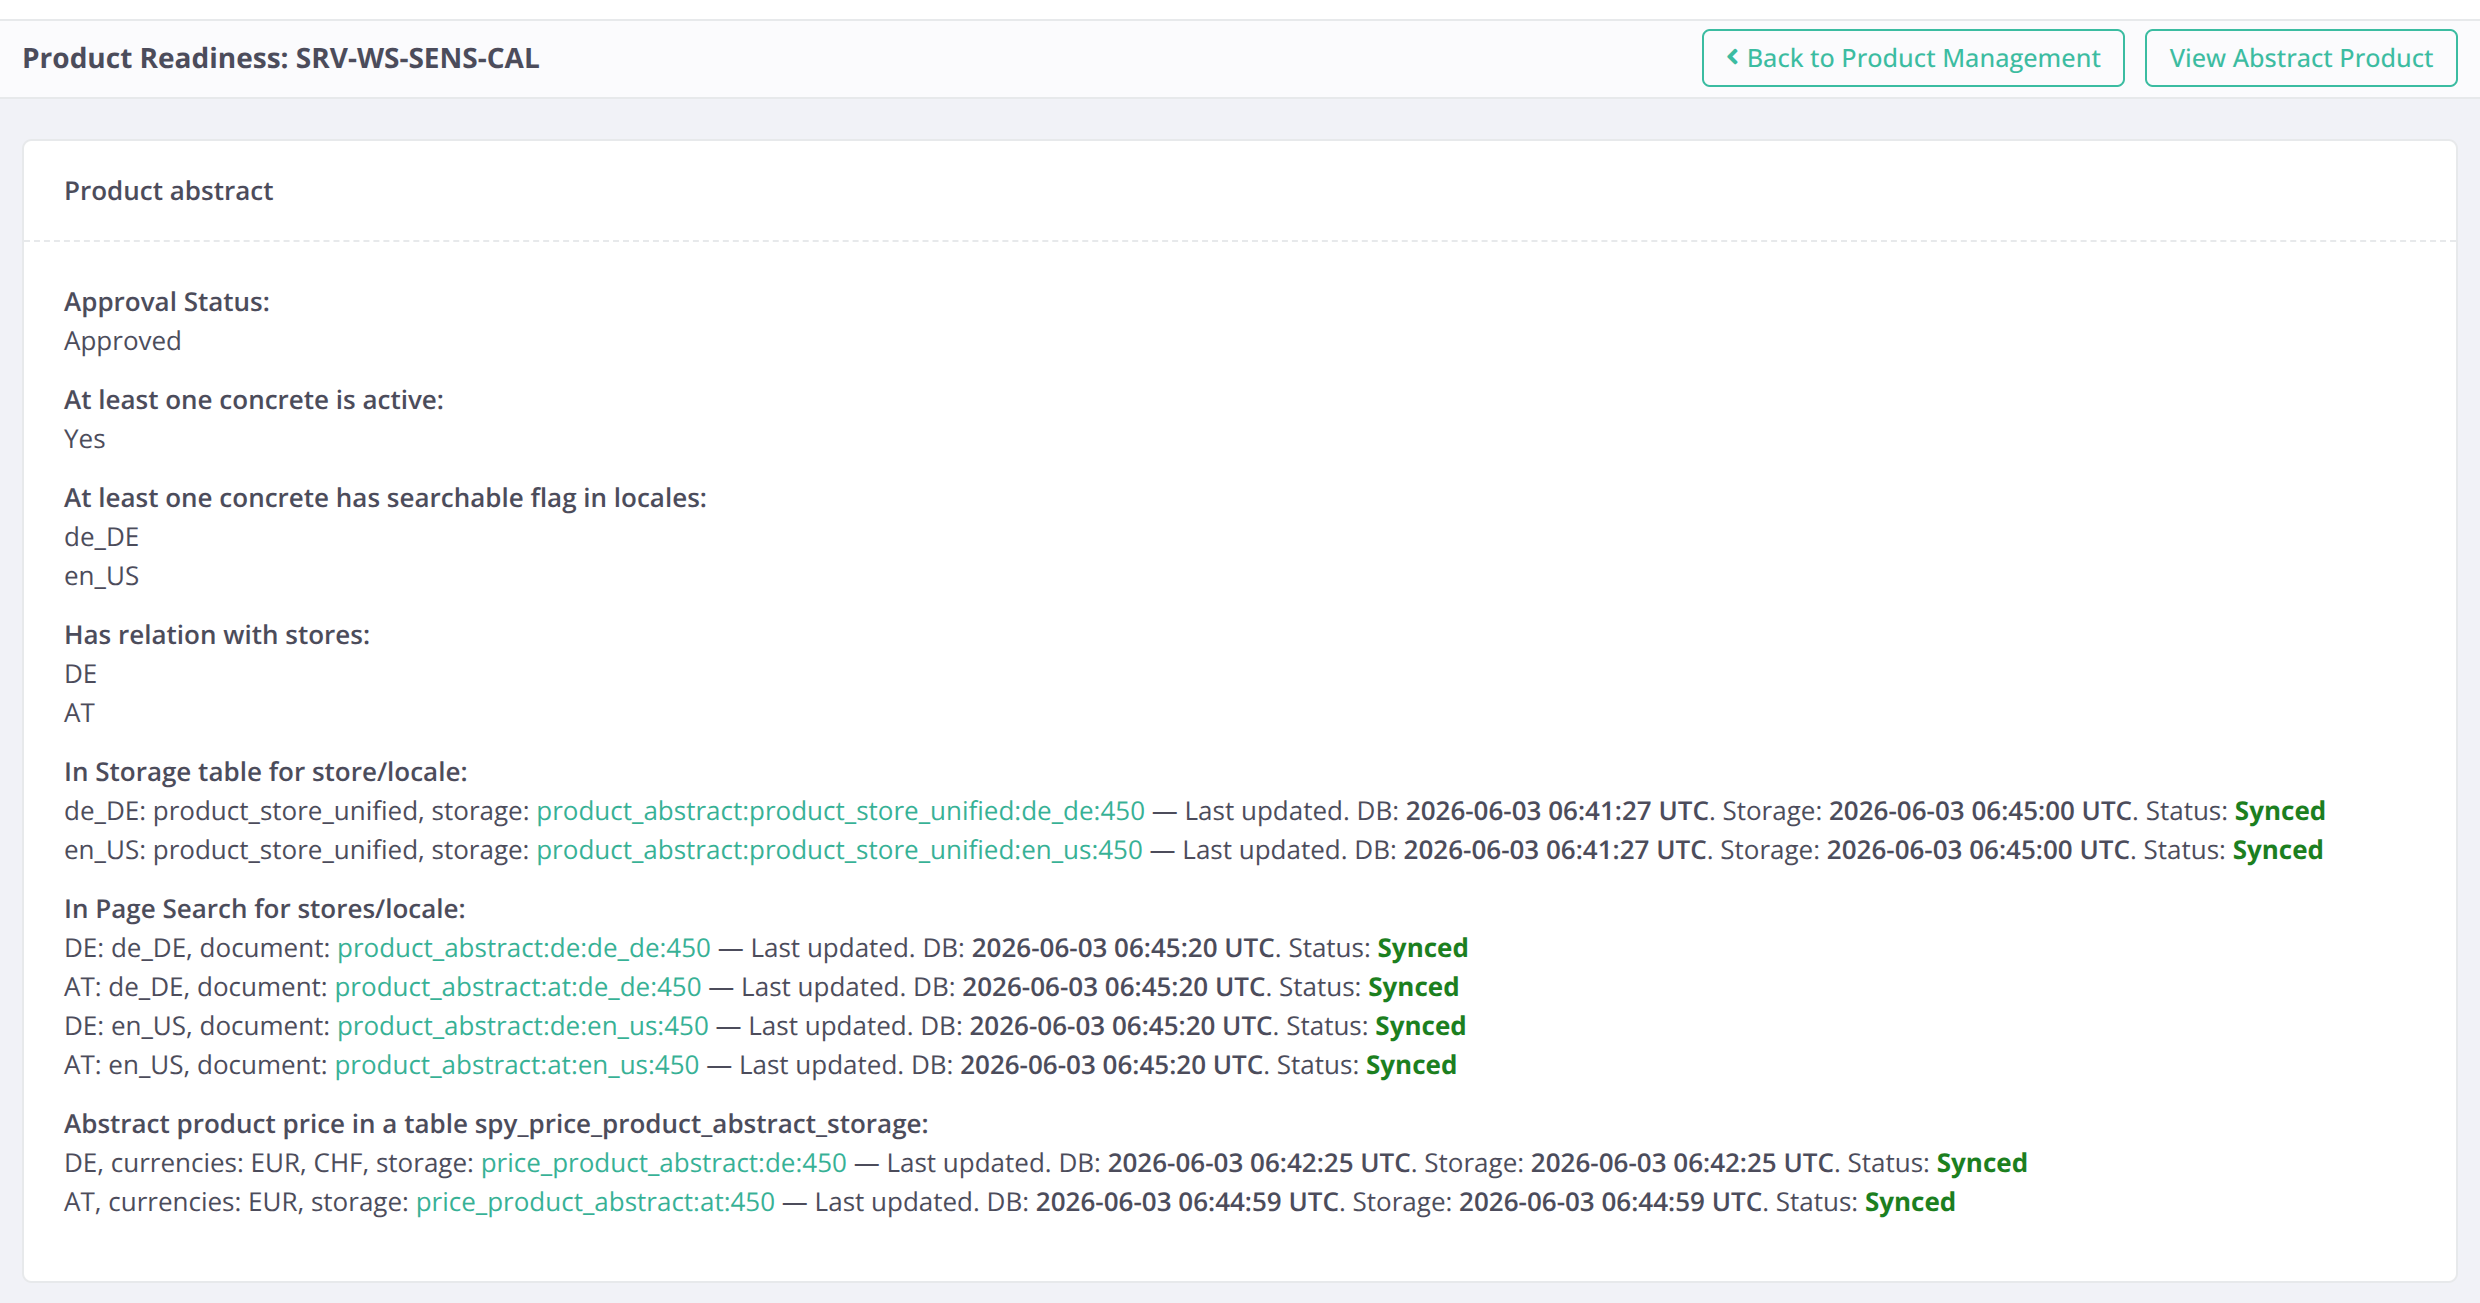Screen dimensions: 2480x1303
Task: Click the searchable flag in locales label
Action: (385, 497)
